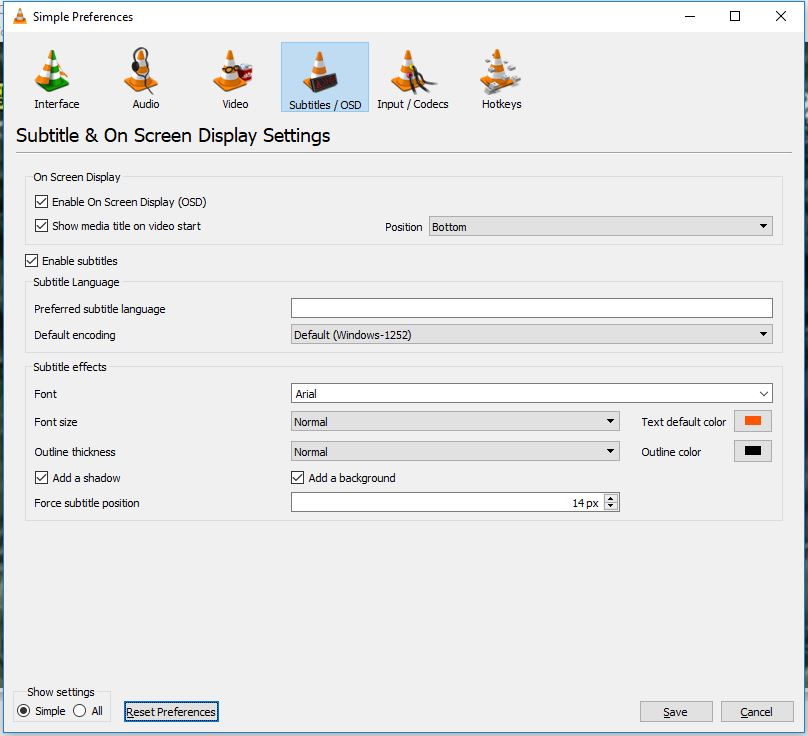The image size is (808, 736).
Task: Select the Simple show settings radio button
Action: (x=23, y=711)
